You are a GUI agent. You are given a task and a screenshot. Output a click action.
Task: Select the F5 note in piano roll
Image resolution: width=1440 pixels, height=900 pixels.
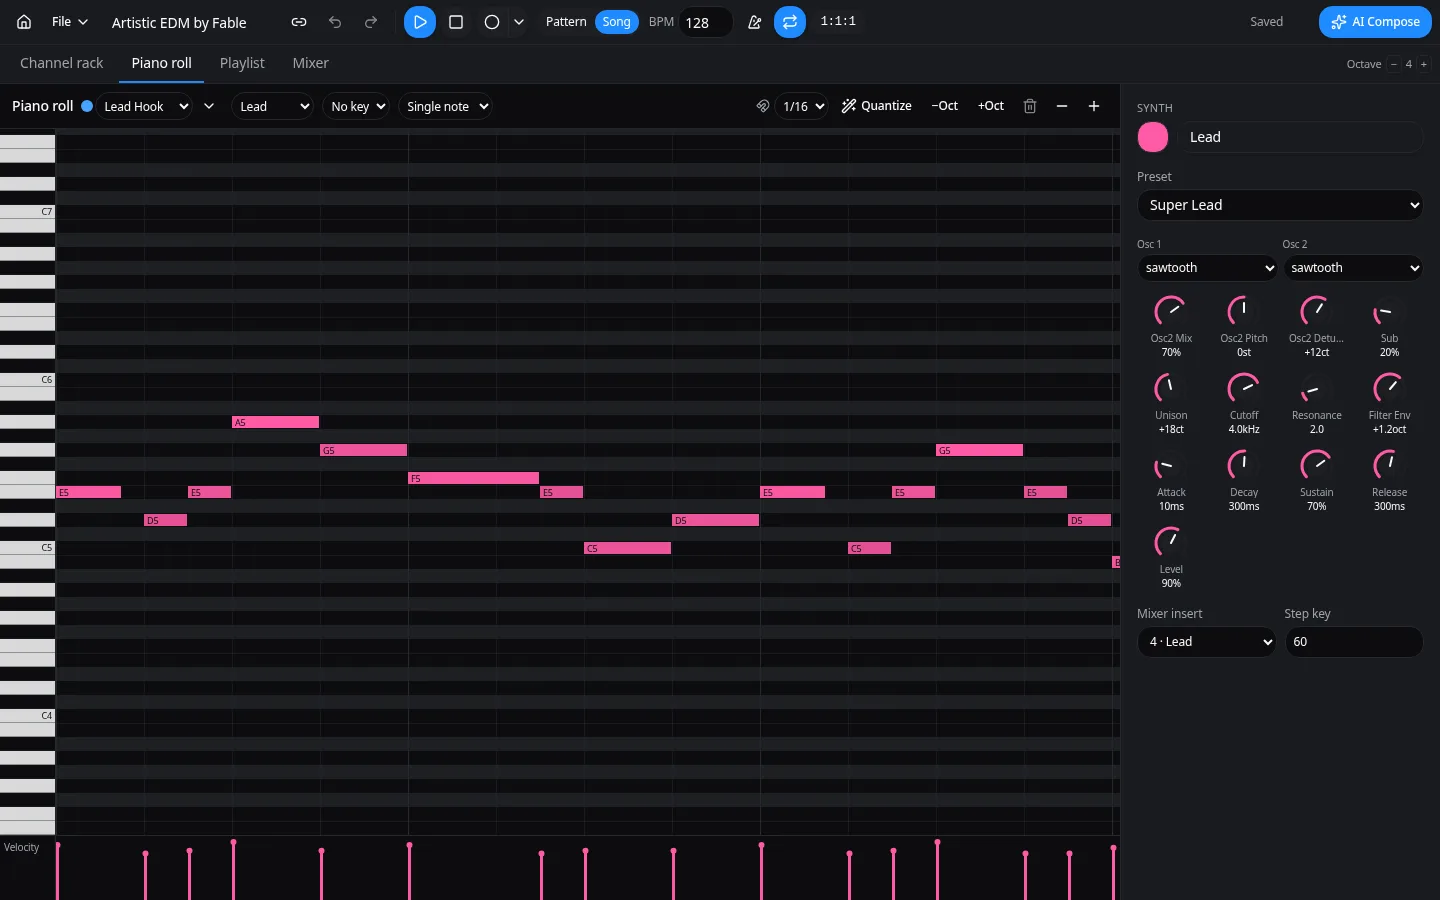[x=473, y=478]
